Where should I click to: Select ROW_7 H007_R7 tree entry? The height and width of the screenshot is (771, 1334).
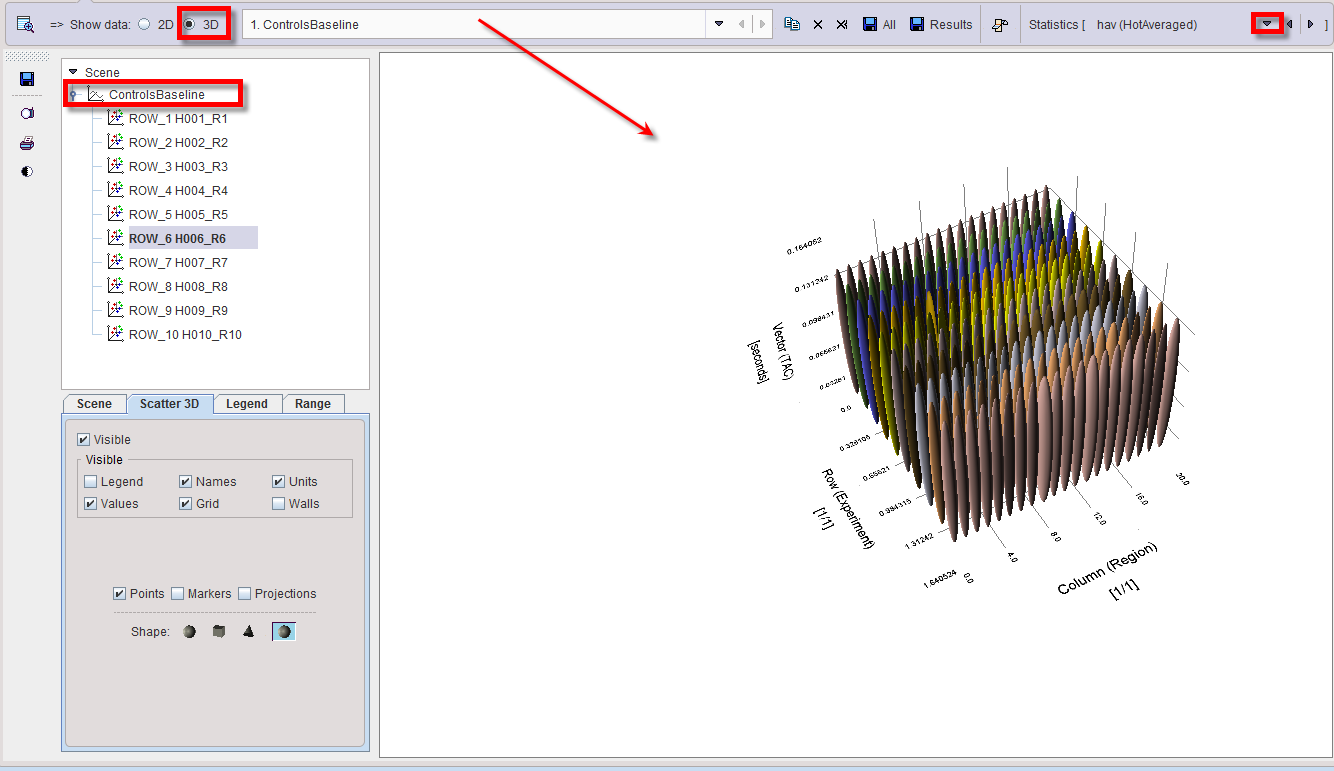click(x=178, y=262)
